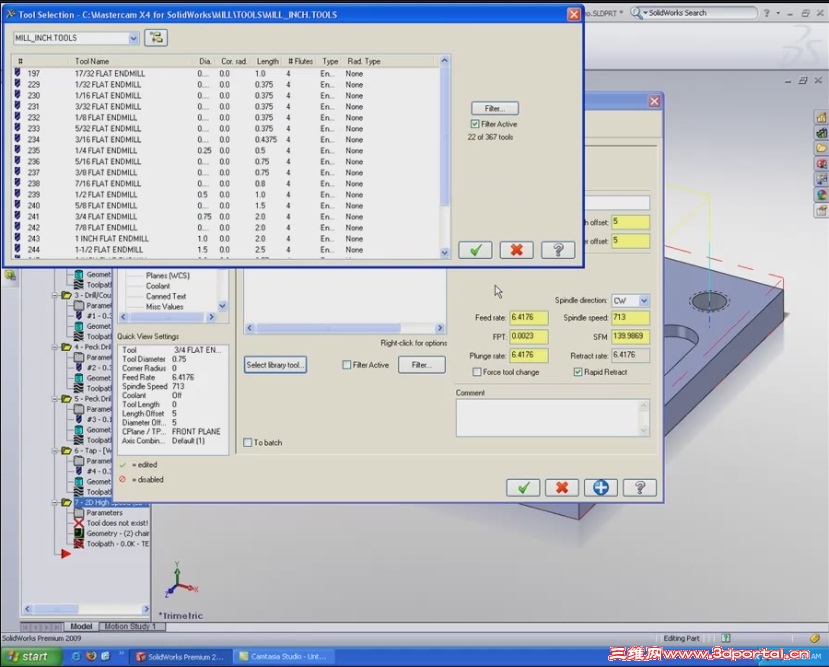Screen dimensions: 829x667
Task: Open help in Tool Selection dialog
Action: click(x=558, y=250)
